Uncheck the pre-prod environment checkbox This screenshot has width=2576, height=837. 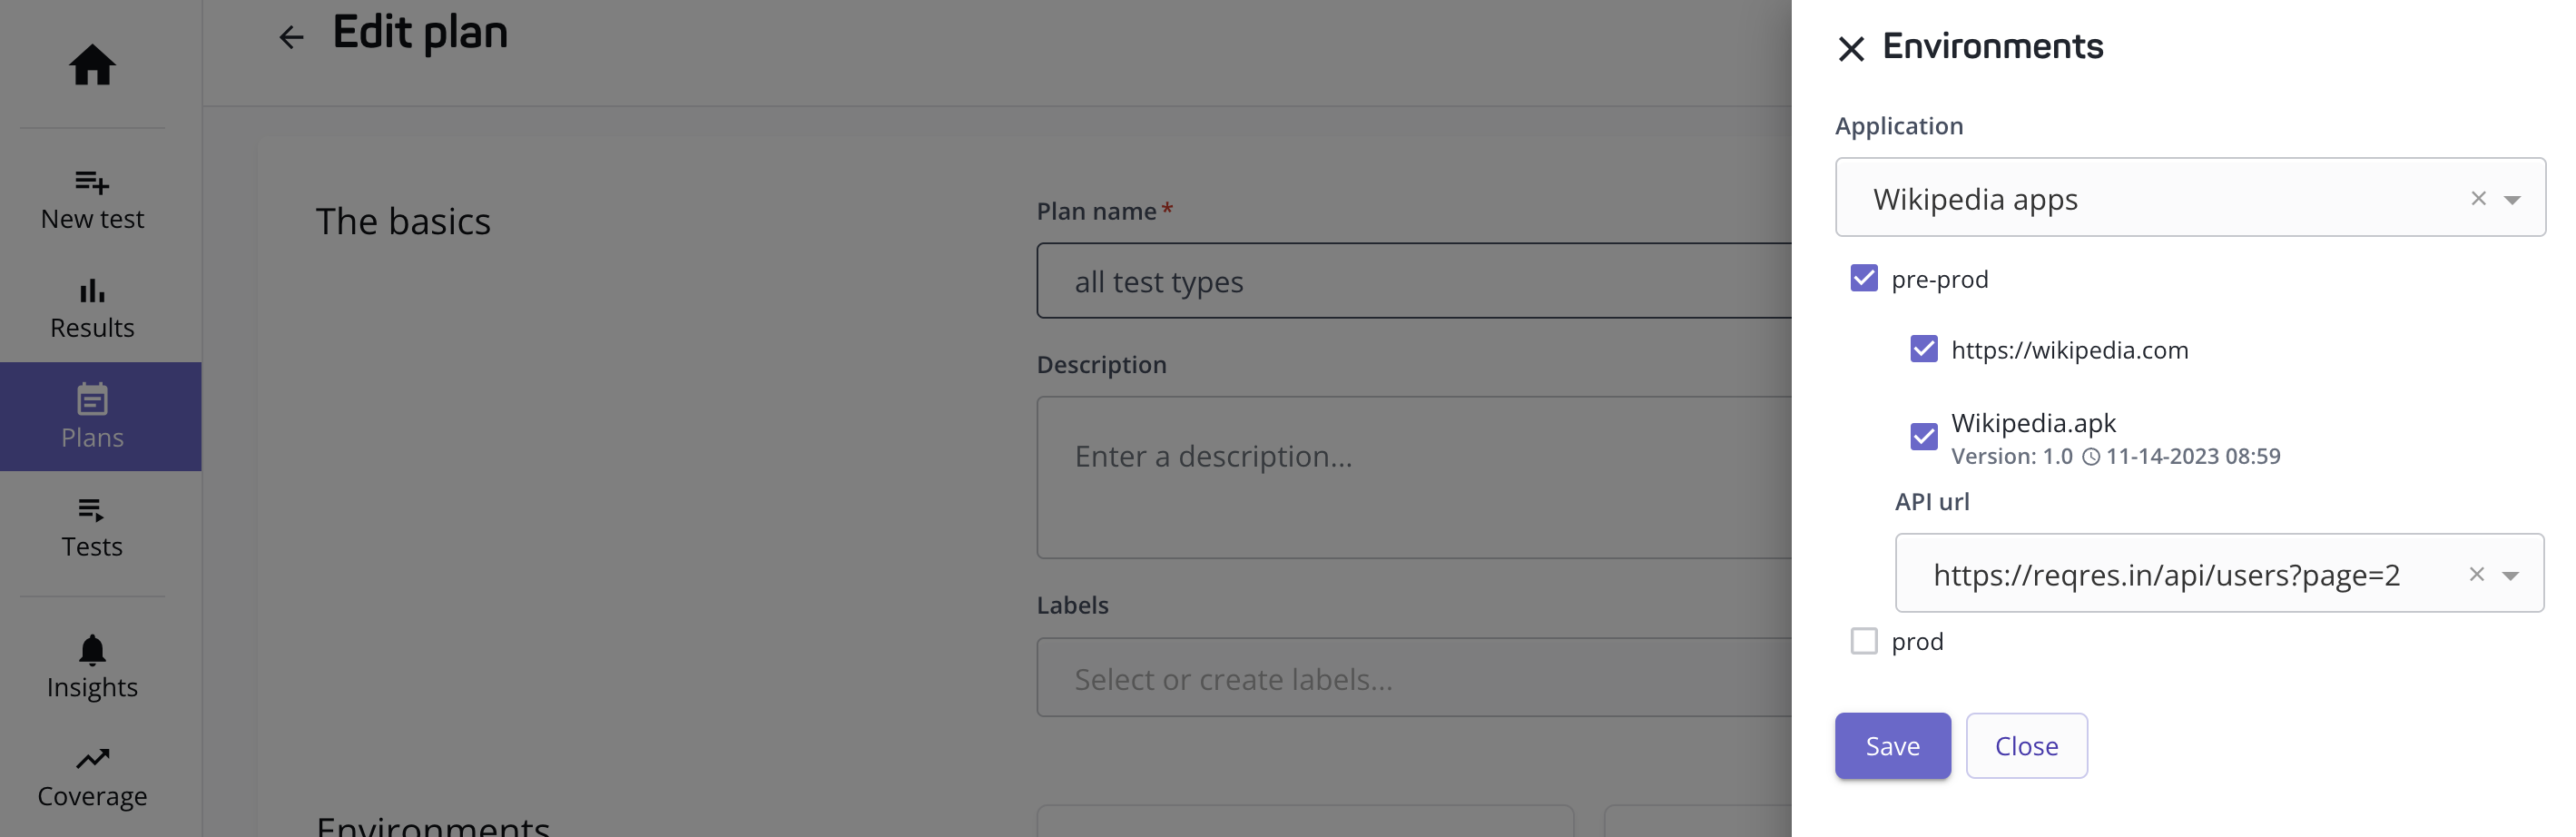(x=1864, y=278)
